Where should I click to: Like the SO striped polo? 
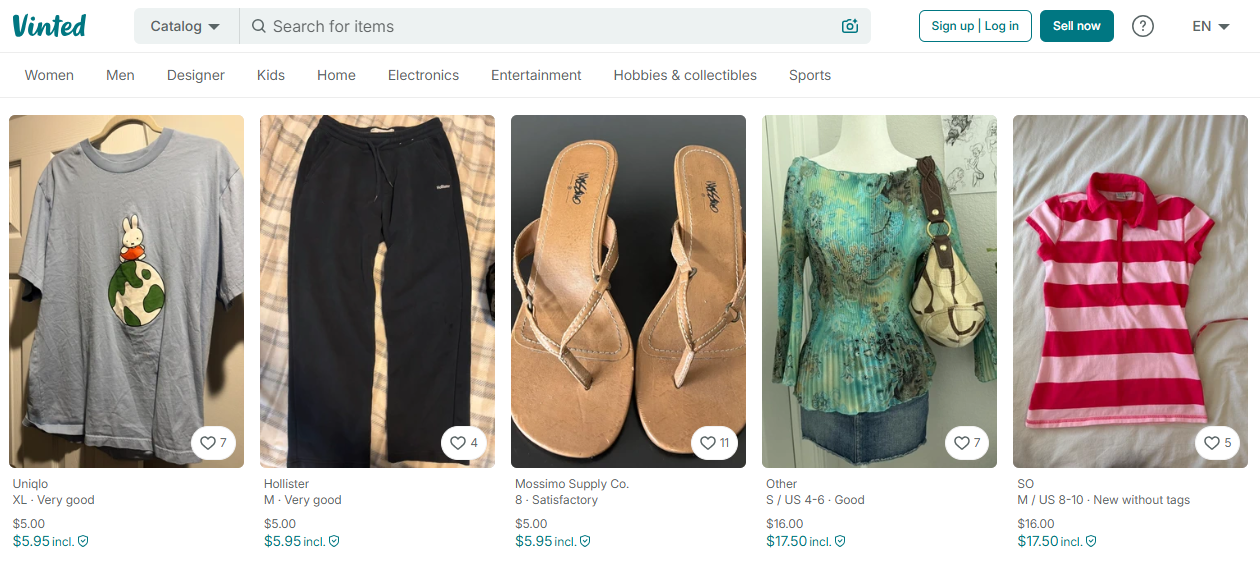click(x=1218, y=443)
